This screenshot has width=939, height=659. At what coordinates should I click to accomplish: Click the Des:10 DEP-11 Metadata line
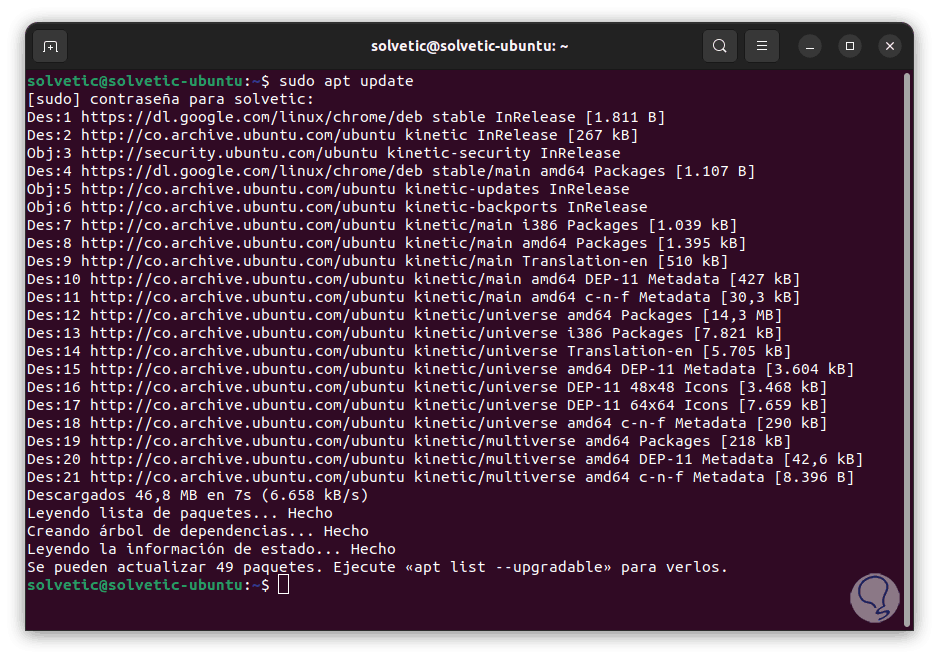coord(413,279)
